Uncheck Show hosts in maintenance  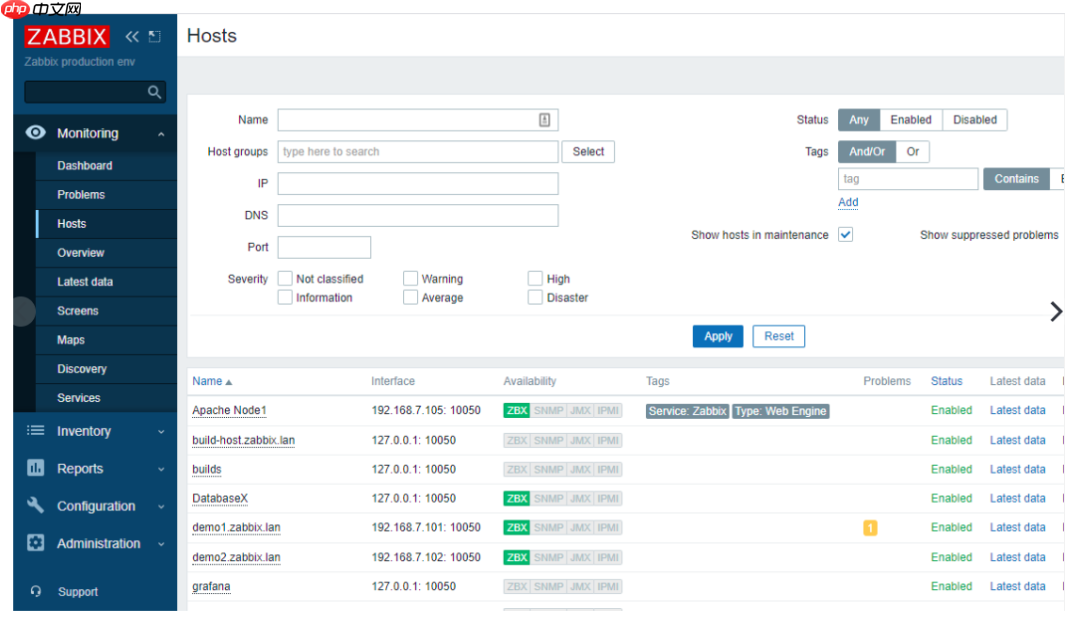click(845, 235)
